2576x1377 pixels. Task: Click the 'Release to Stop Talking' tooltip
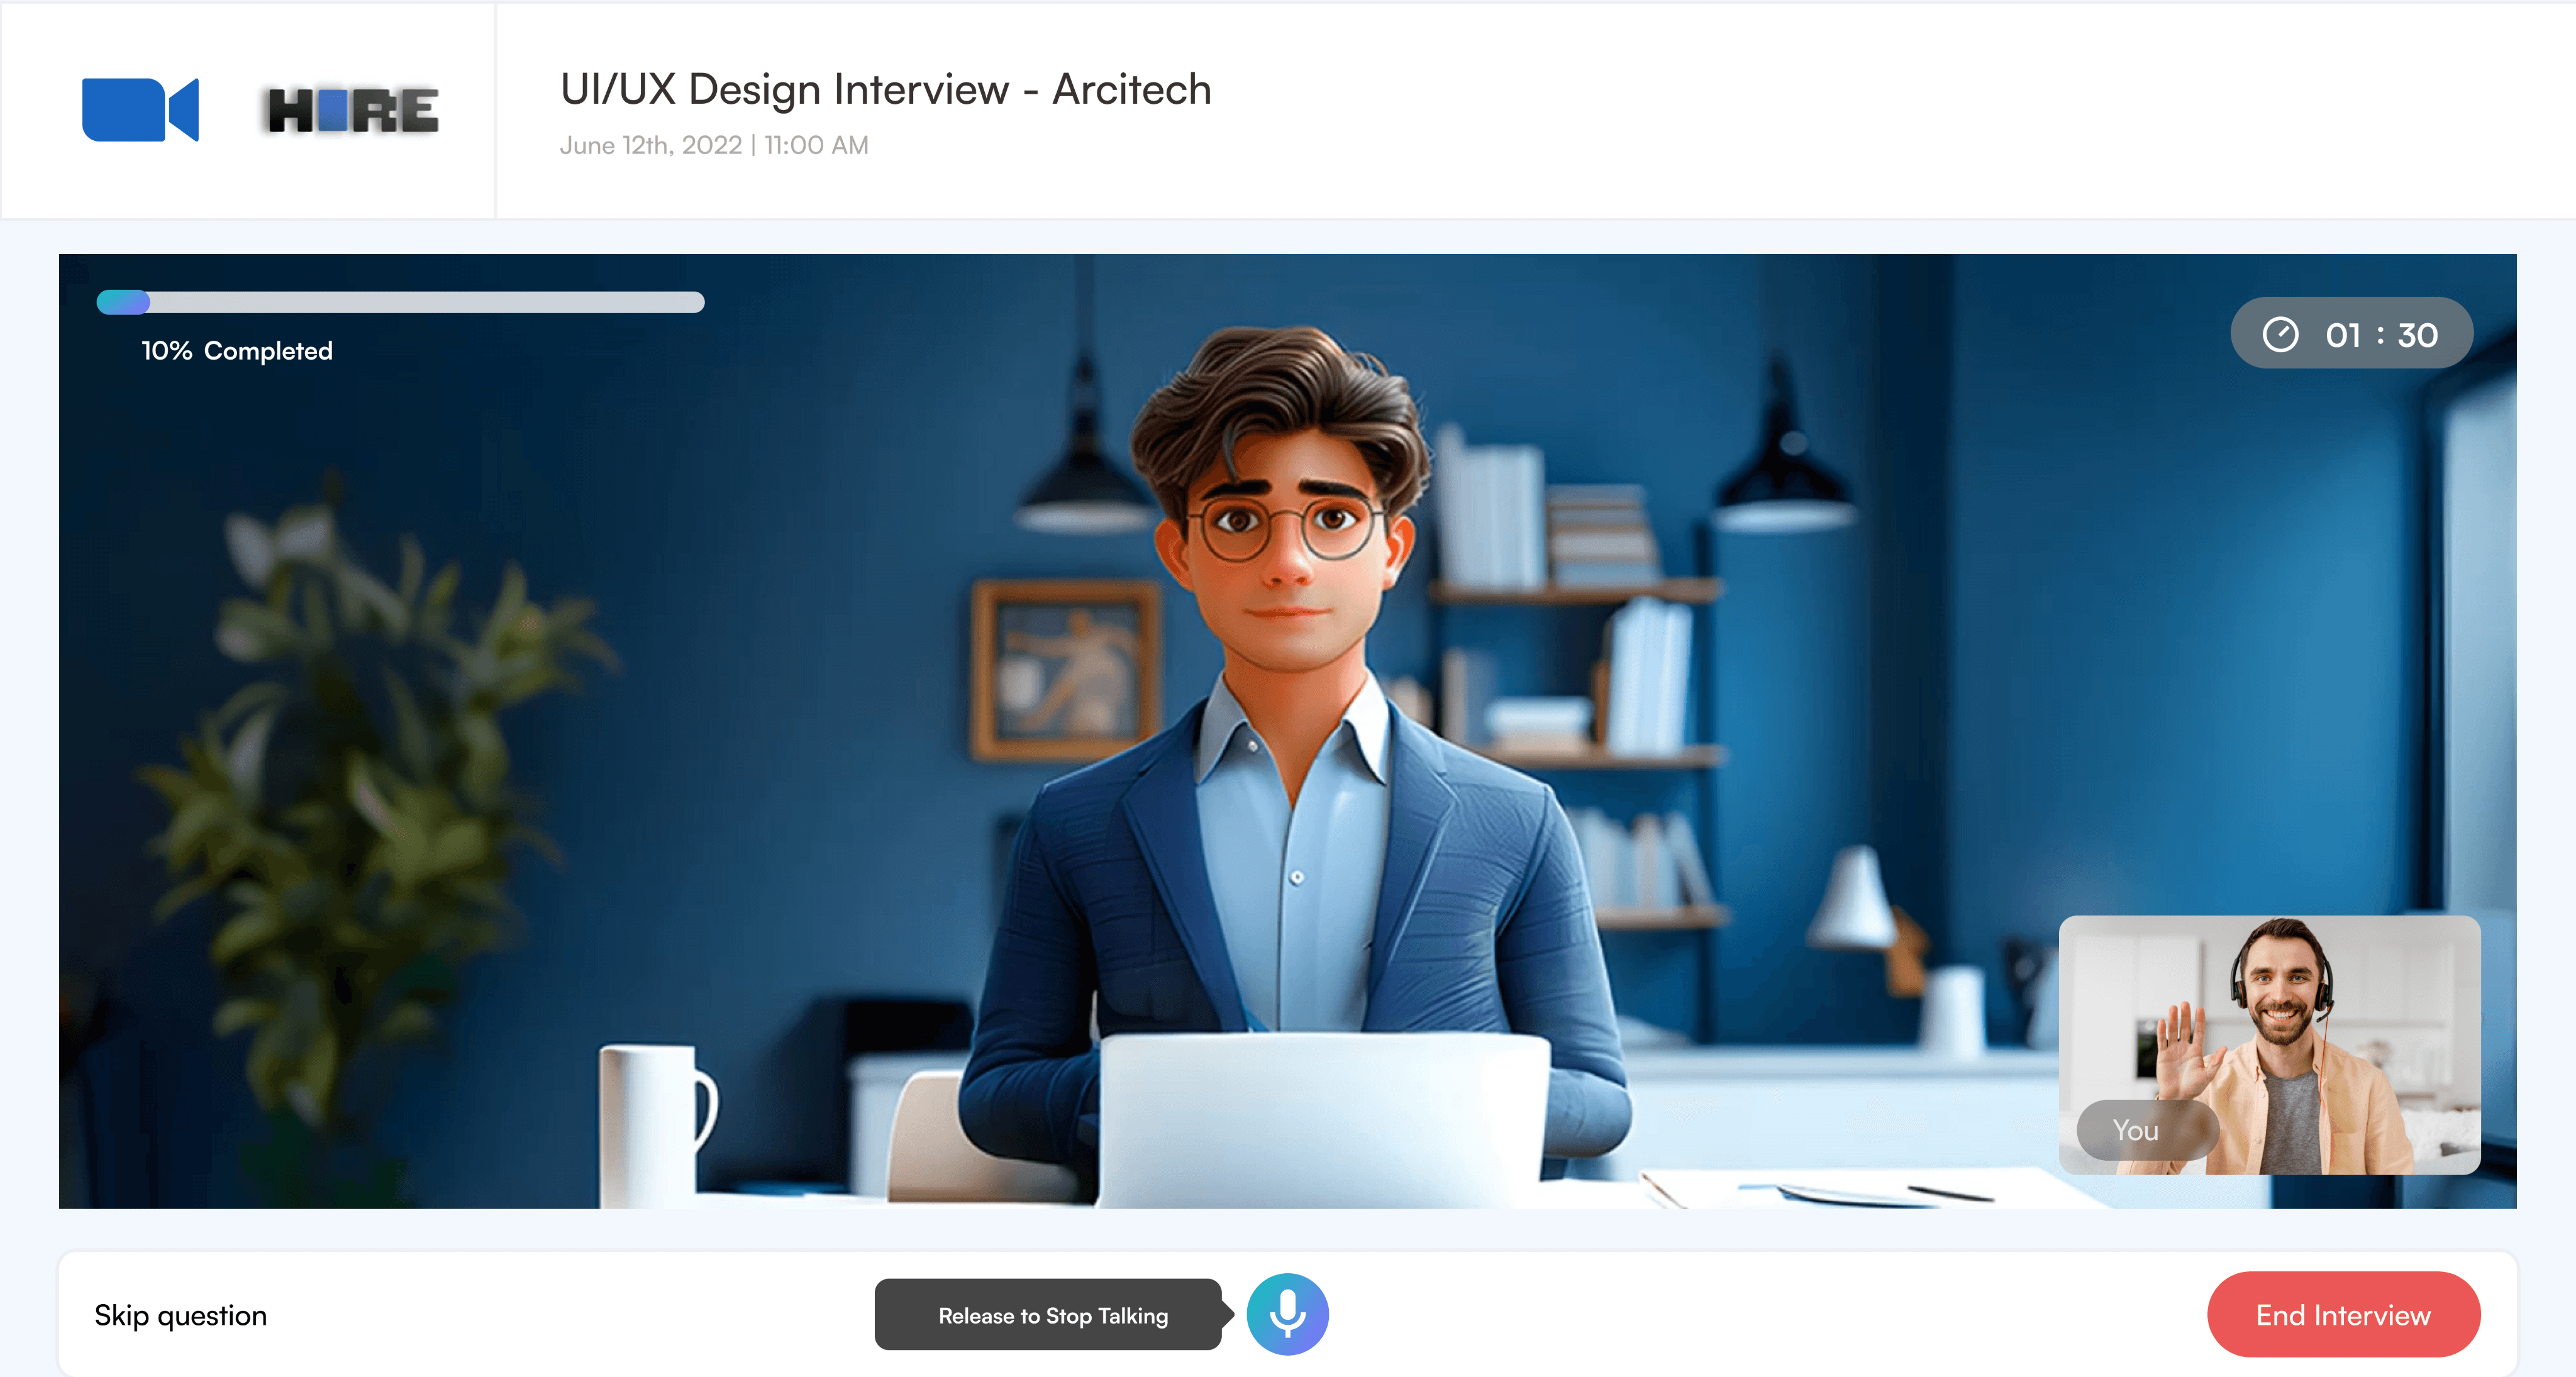[1053, 1315]
